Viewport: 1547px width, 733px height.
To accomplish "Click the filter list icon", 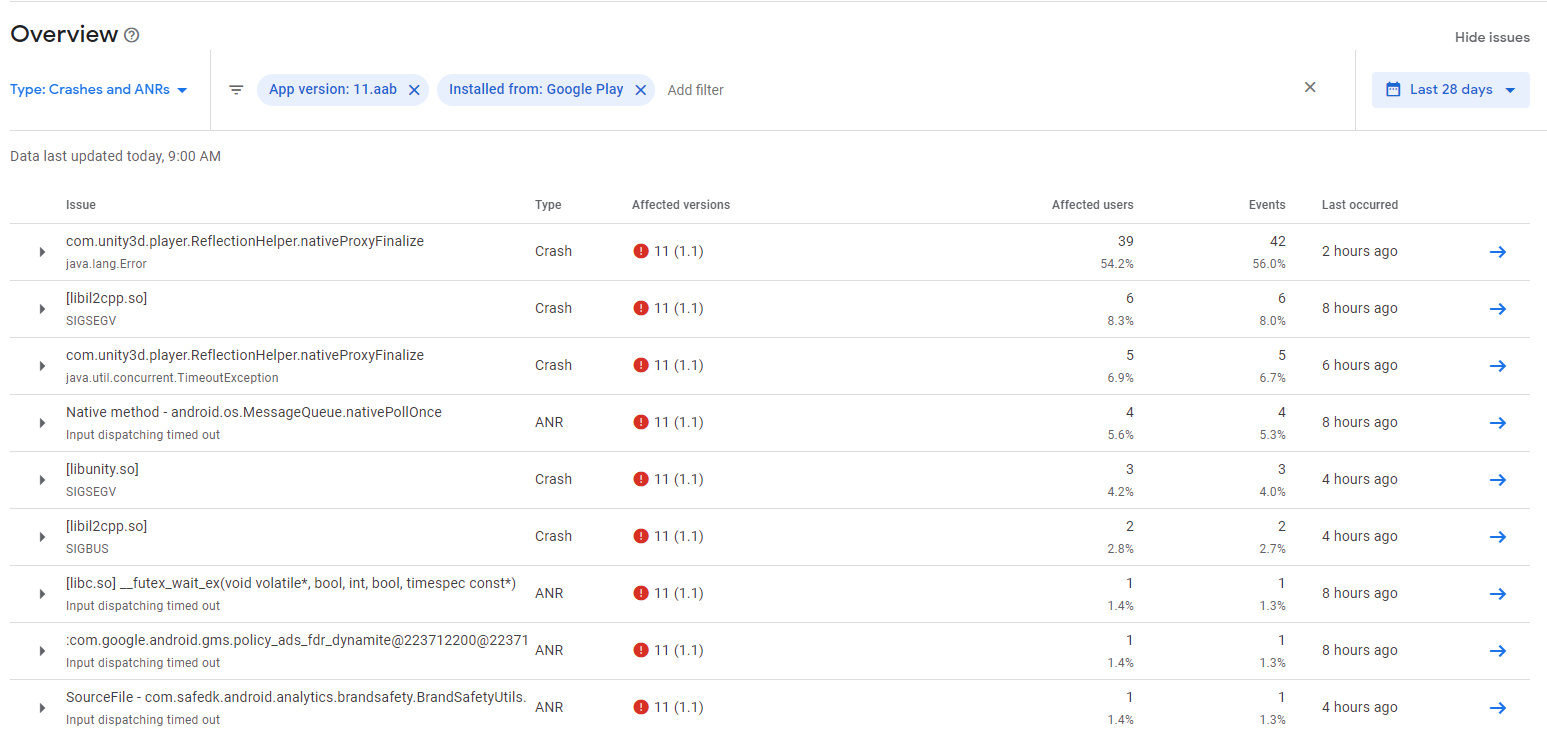I will tap(236, 90).
